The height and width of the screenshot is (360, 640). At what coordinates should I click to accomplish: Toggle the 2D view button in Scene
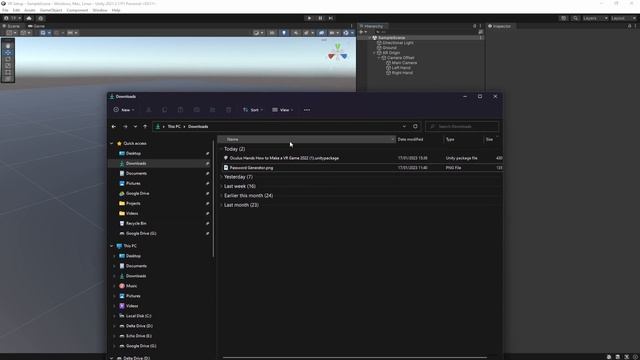click(272, 33)
